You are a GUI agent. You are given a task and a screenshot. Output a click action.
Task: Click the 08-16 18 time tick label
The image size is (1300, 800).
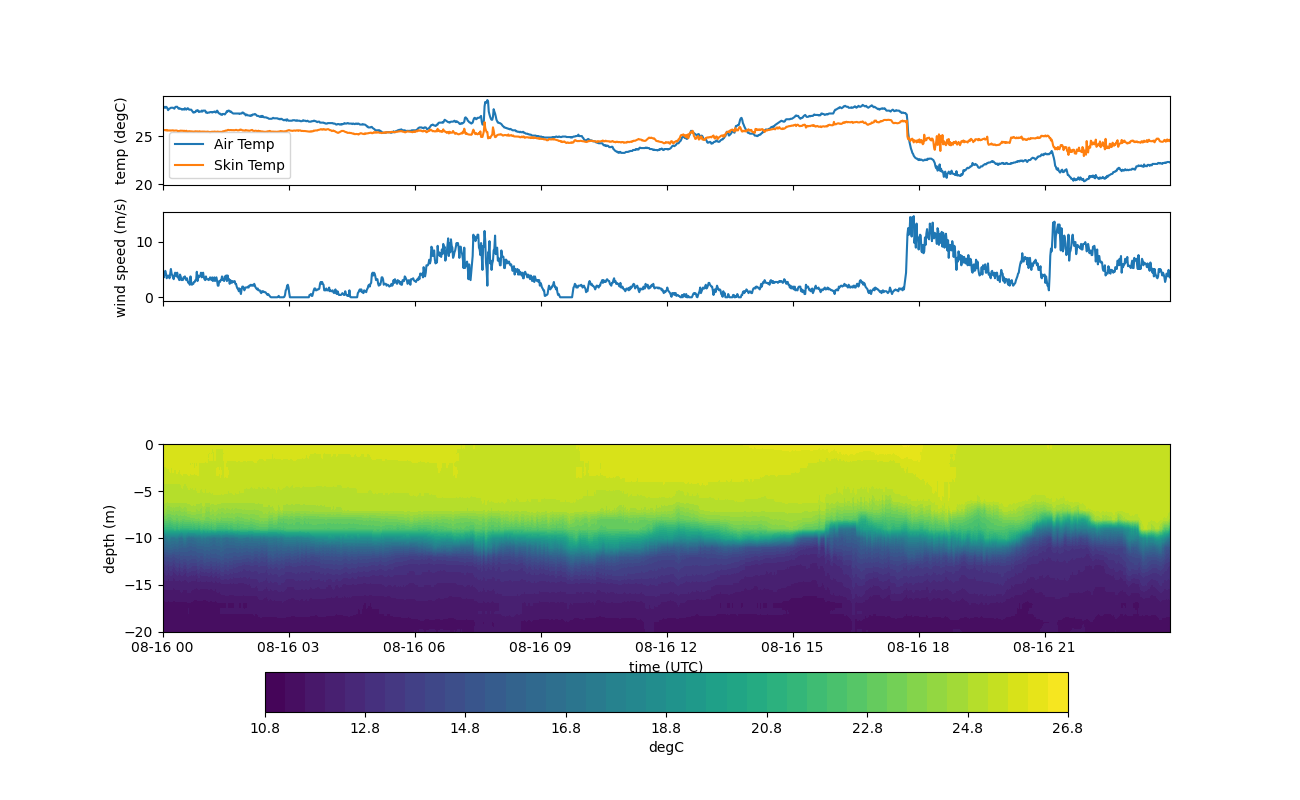919,647
